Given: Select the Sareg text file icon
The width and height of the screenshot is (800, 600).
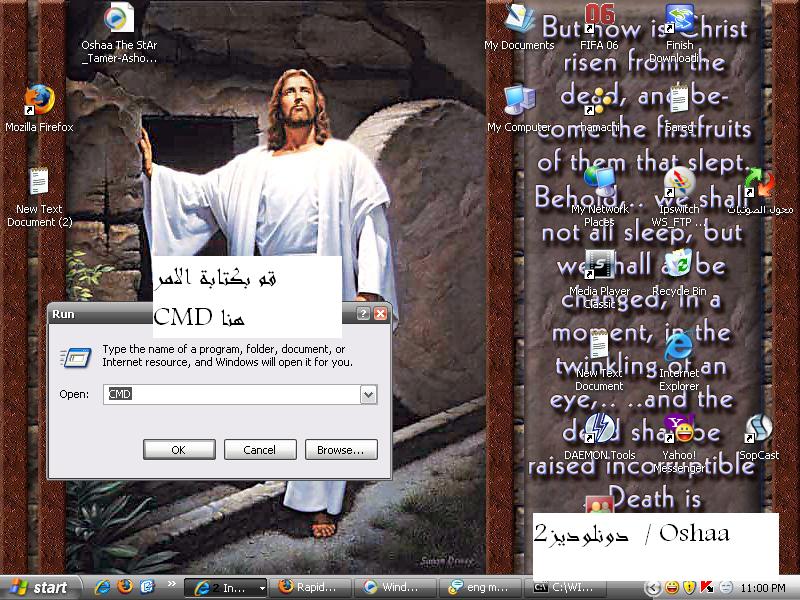Looking at the screenshot, I should [x=680, y=99].
